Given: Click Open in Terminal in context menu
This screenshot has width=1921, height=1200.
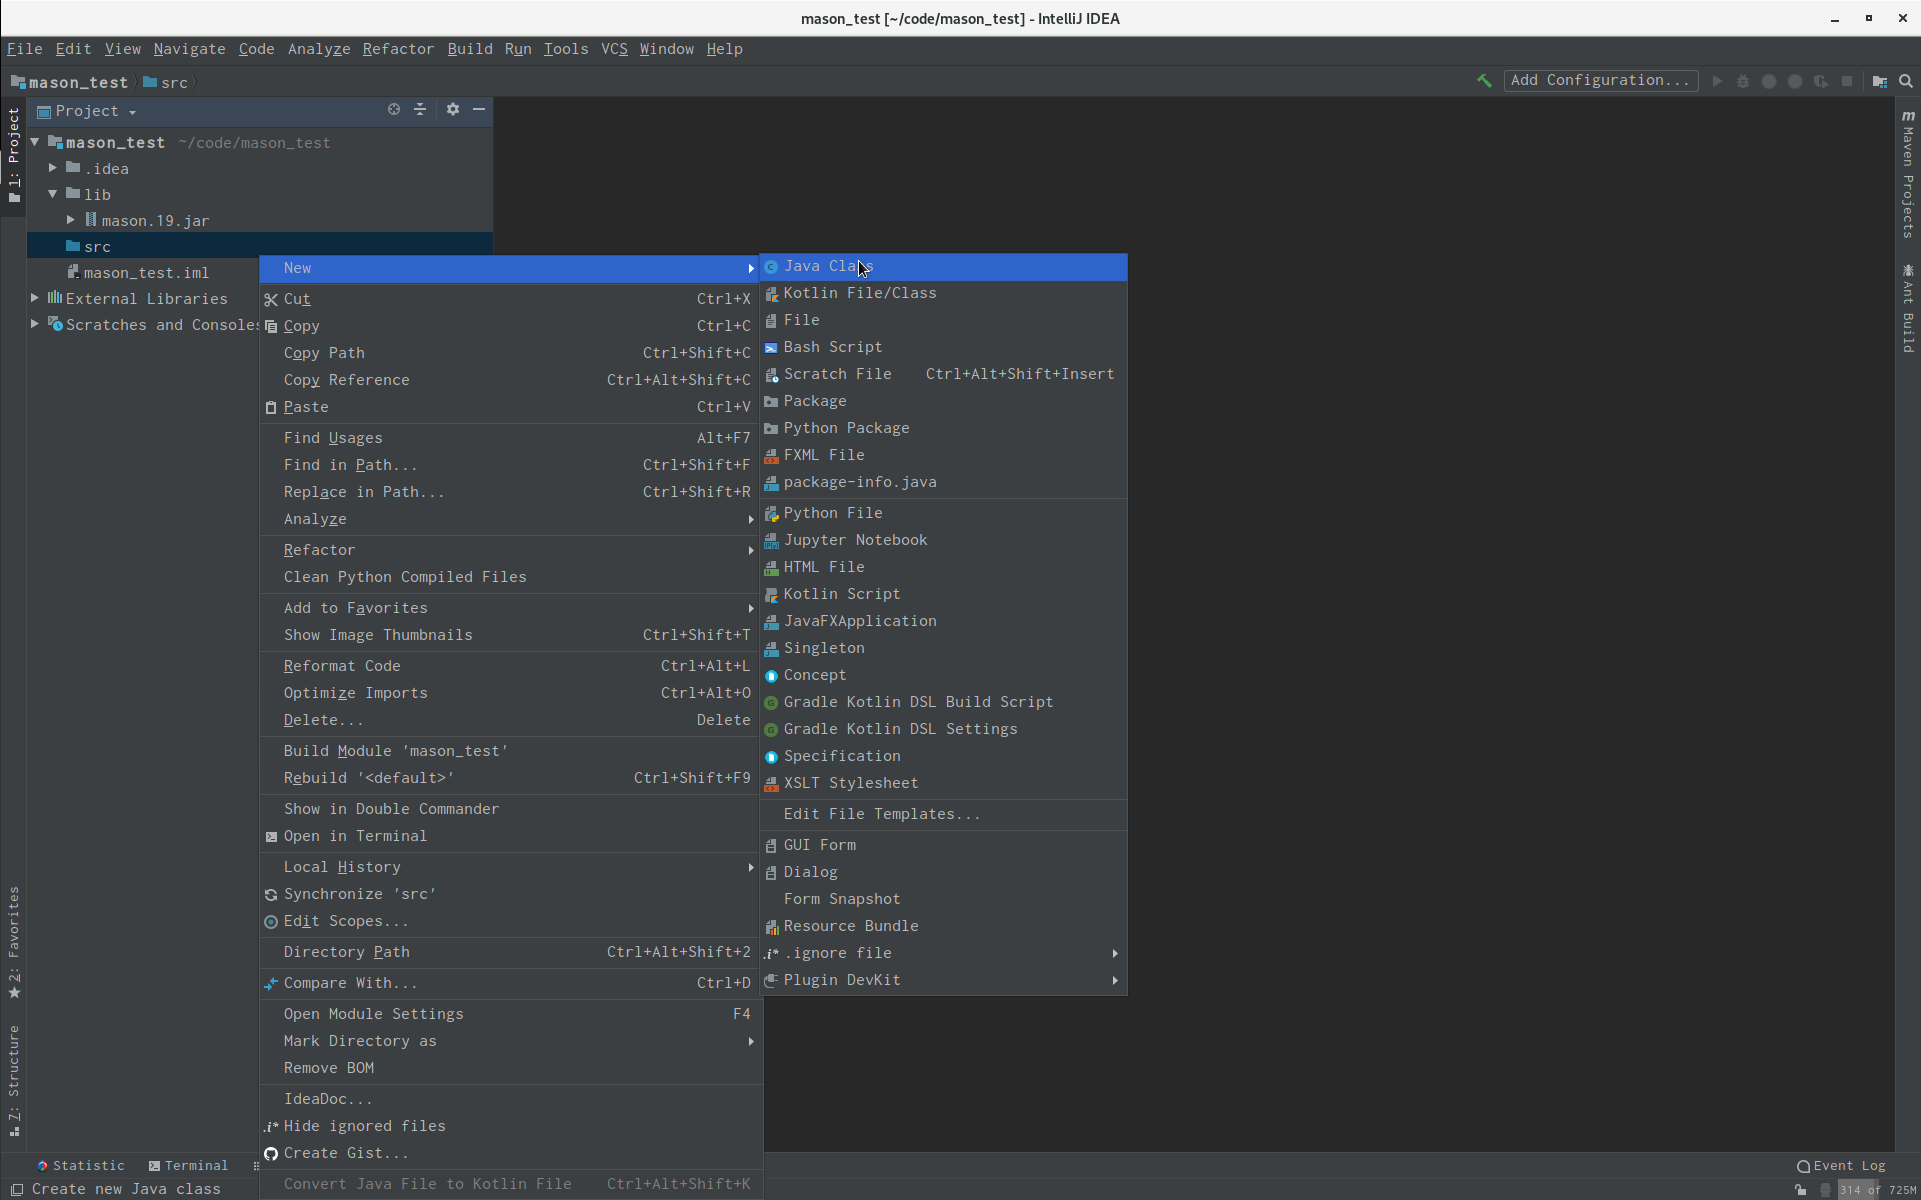Looking at the screenshot, I should (510, 836).
